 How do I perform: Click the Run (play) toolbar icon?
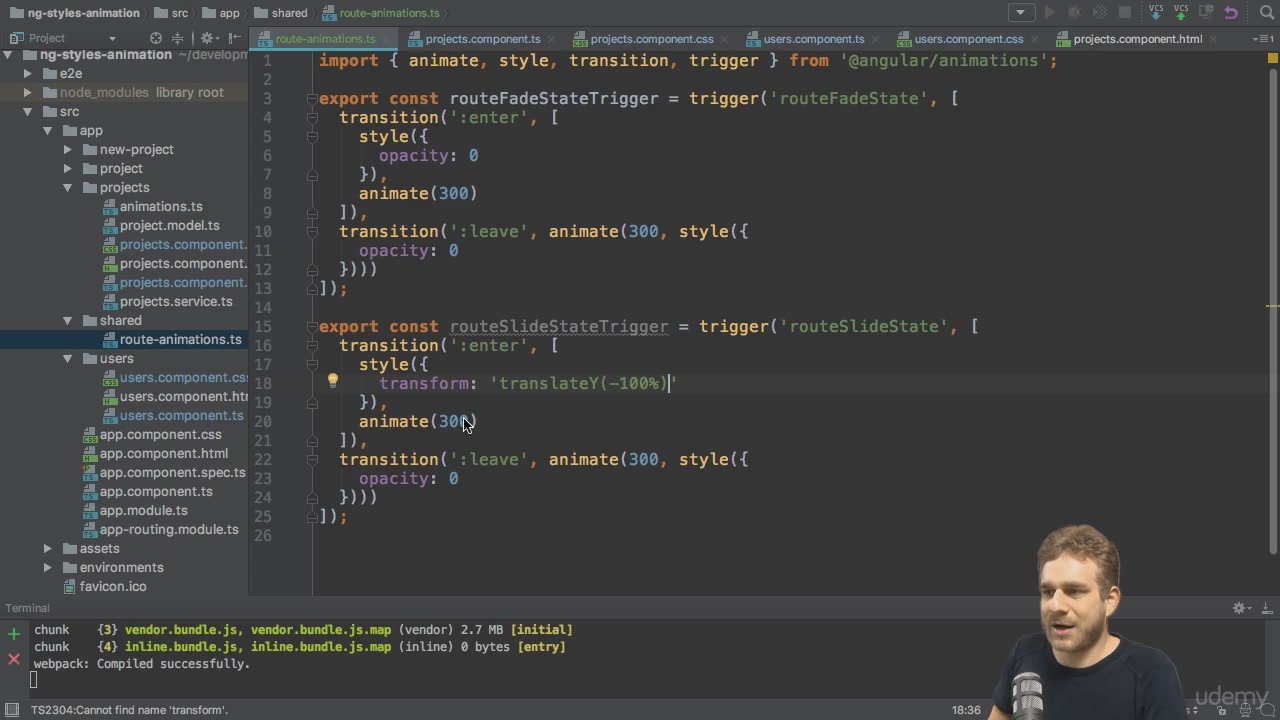(1050, 13)
